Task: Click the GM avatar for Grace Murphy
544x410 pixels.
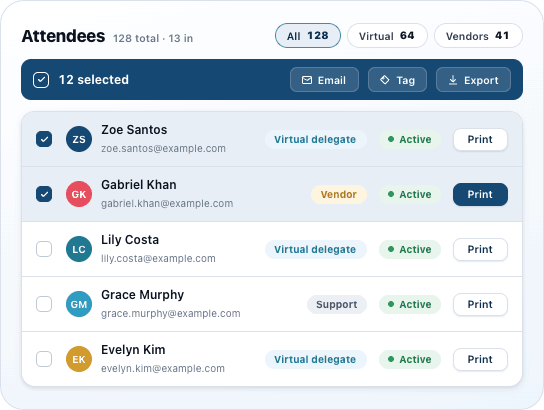Action: tap(79, 304)
